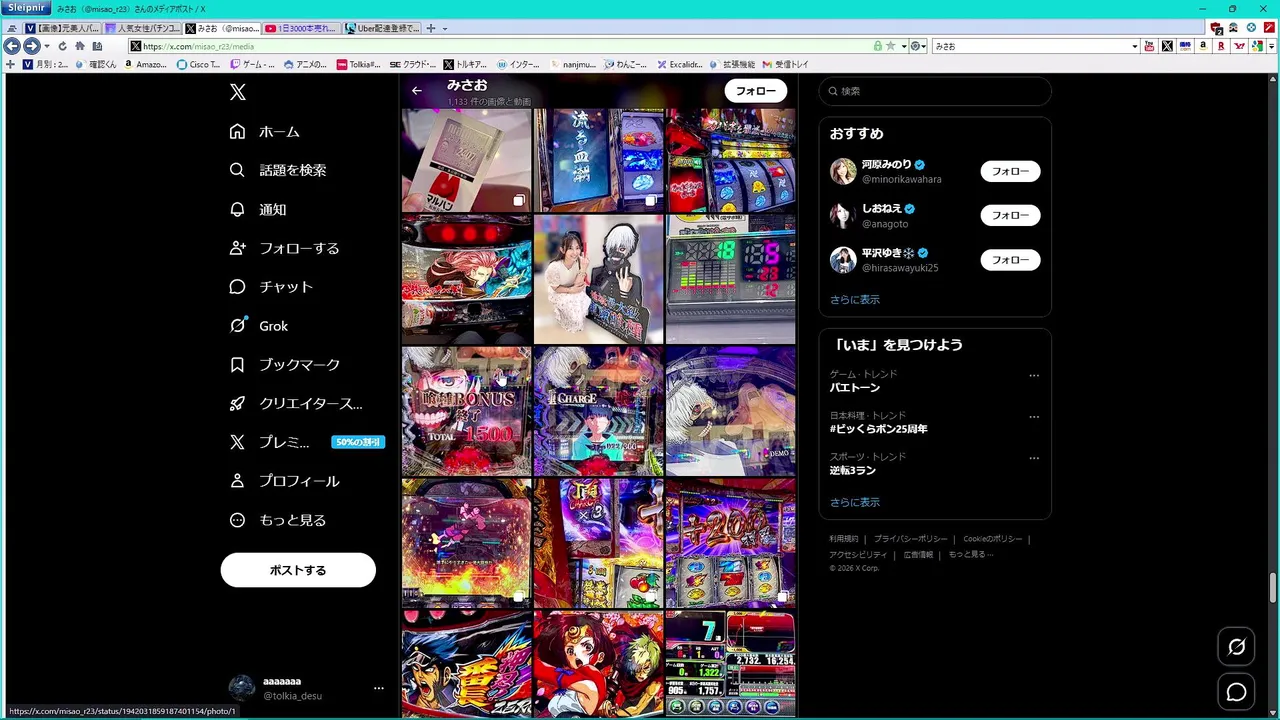The height and width of the screenshot is (720, 1280).
Task: Follow 平沢ゆき
Action: coord(1010,260)
